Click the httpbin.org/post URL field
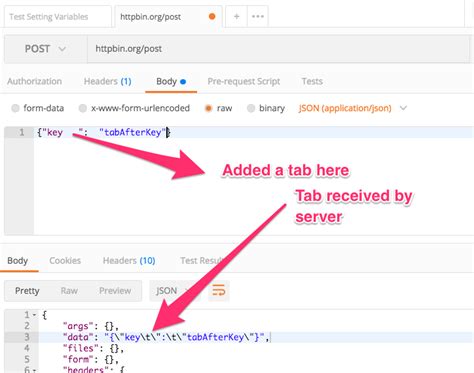 tap(278, 49)
